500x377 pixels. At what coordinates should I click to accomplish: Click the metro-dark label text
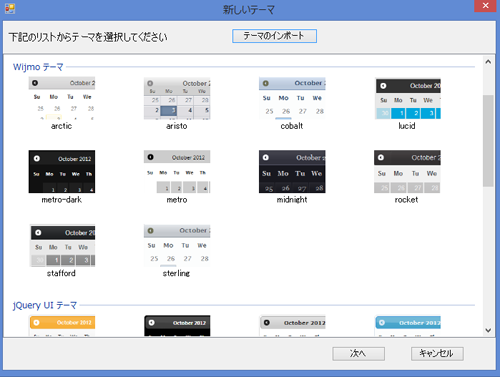coord(62,200)
